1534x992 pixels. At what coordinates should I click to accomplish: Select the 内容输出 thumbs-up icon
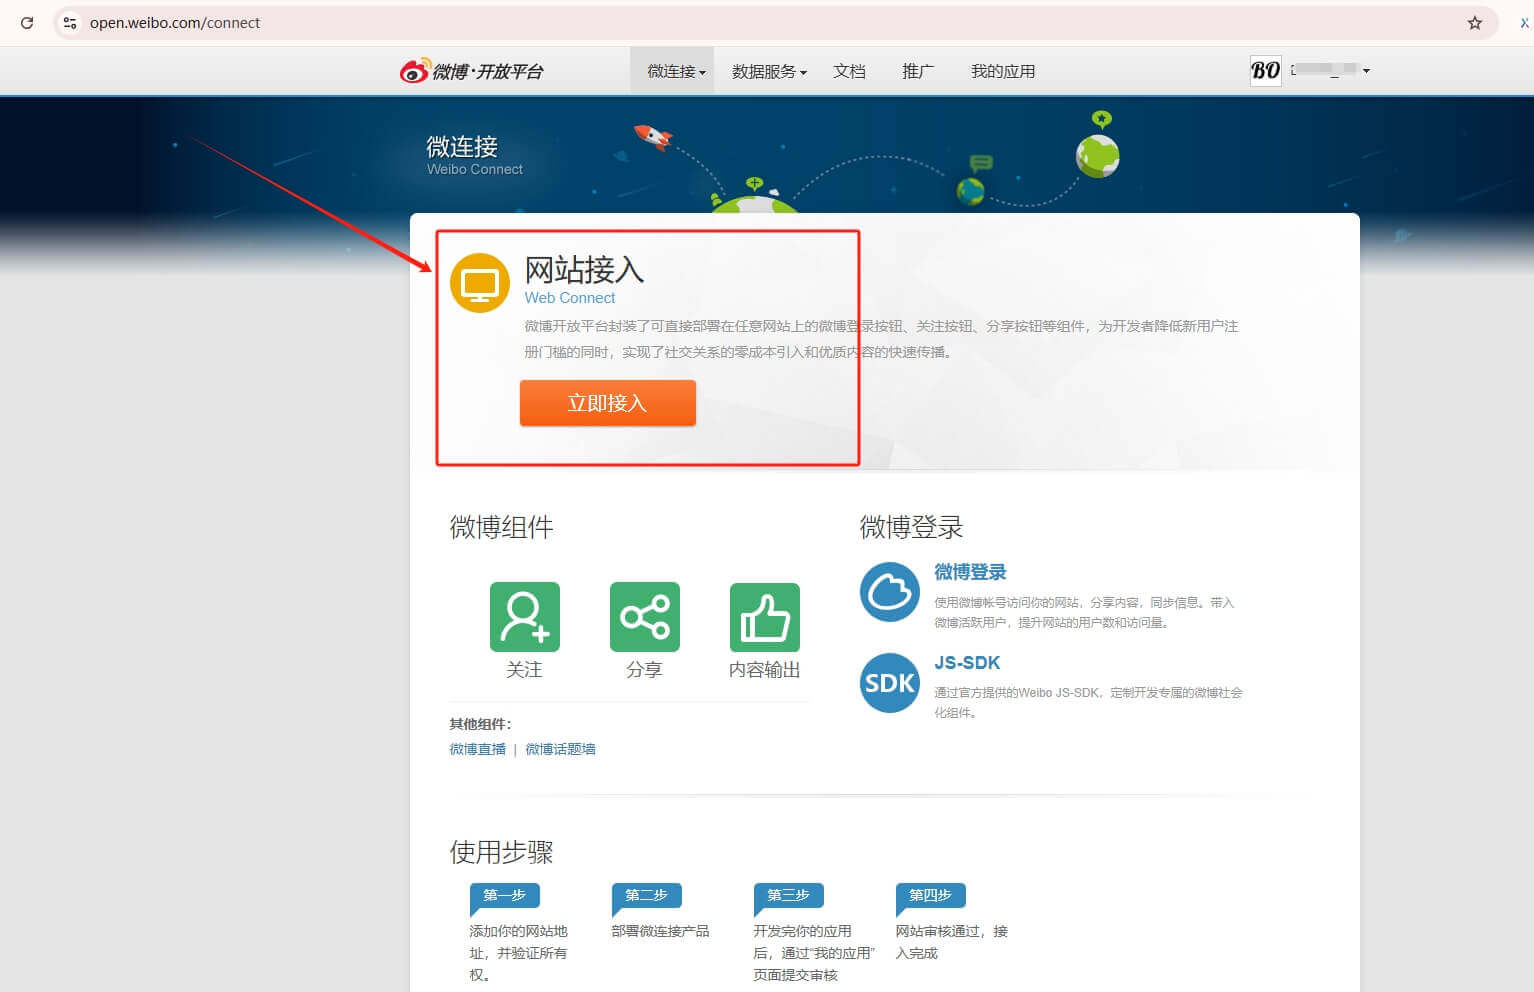click(x=764, y=617)
